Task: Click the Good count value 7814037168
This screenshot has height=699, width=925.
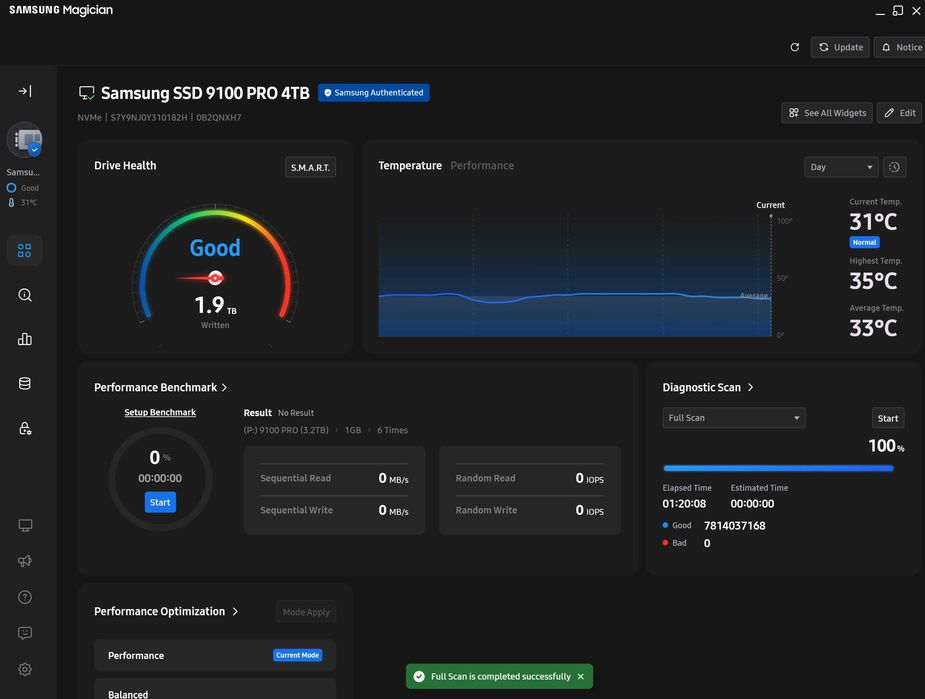Action: [734, 526]
